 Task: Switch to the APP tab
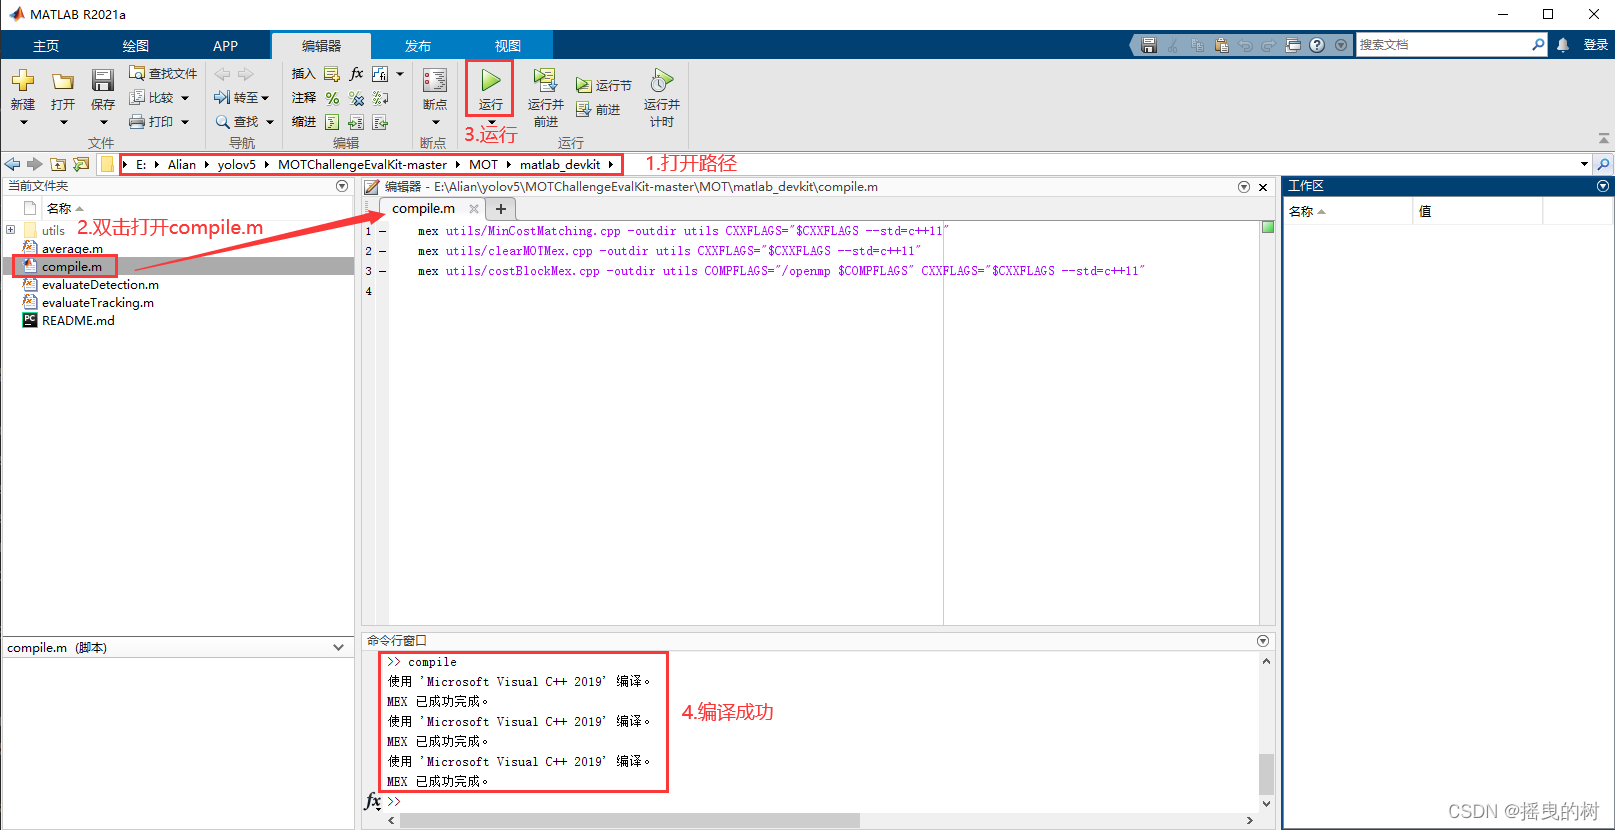(226, 46)
